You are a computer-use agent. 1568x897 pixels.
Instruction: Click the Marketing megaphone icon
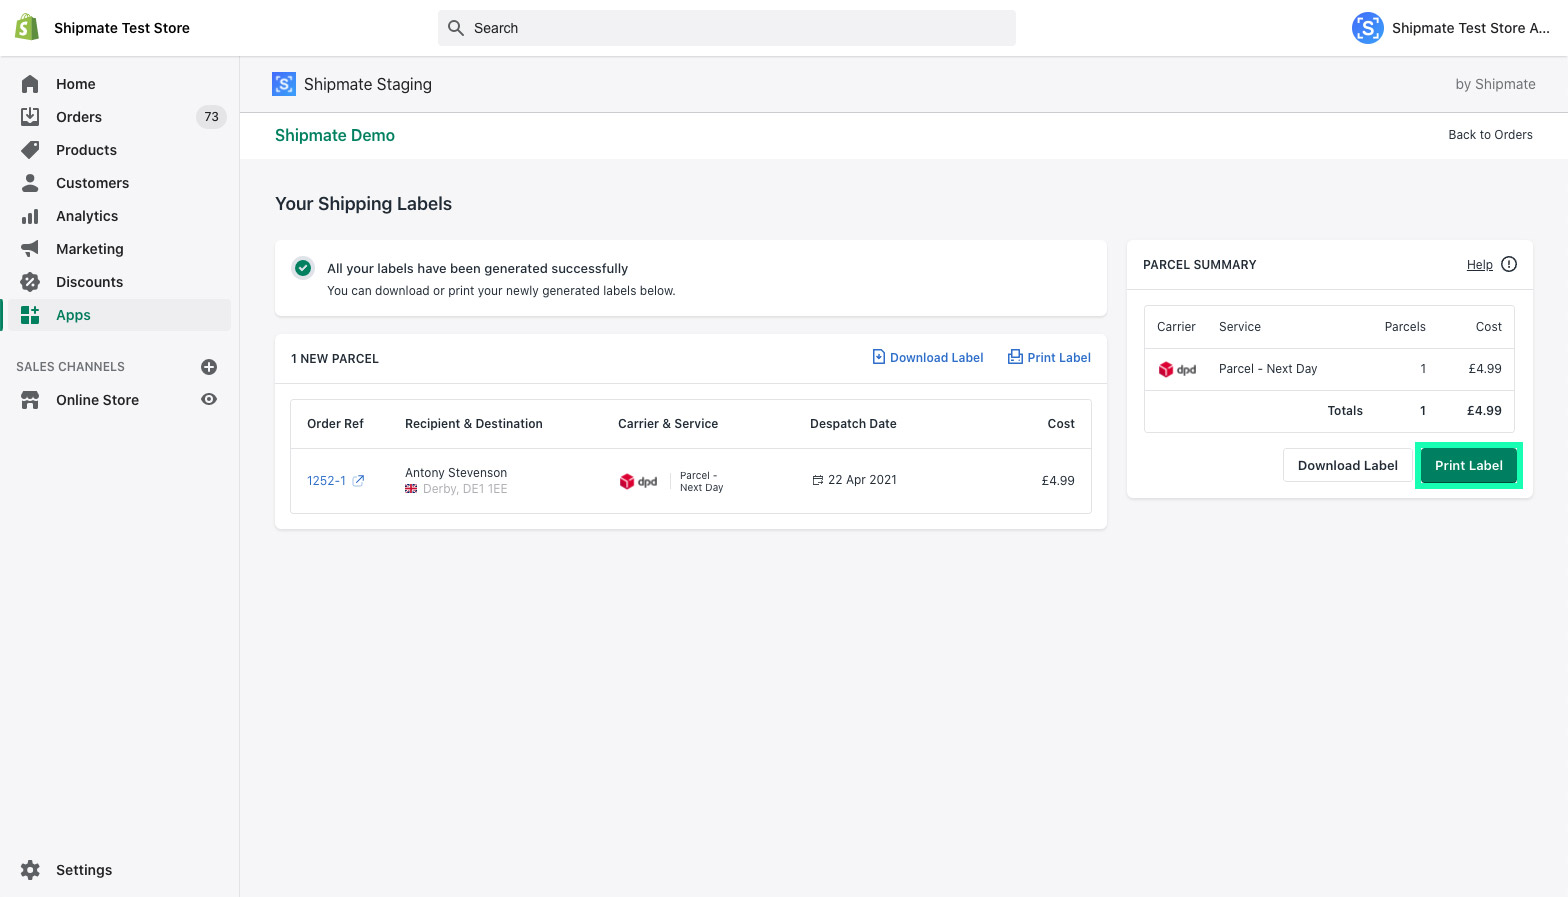(30, 249)
